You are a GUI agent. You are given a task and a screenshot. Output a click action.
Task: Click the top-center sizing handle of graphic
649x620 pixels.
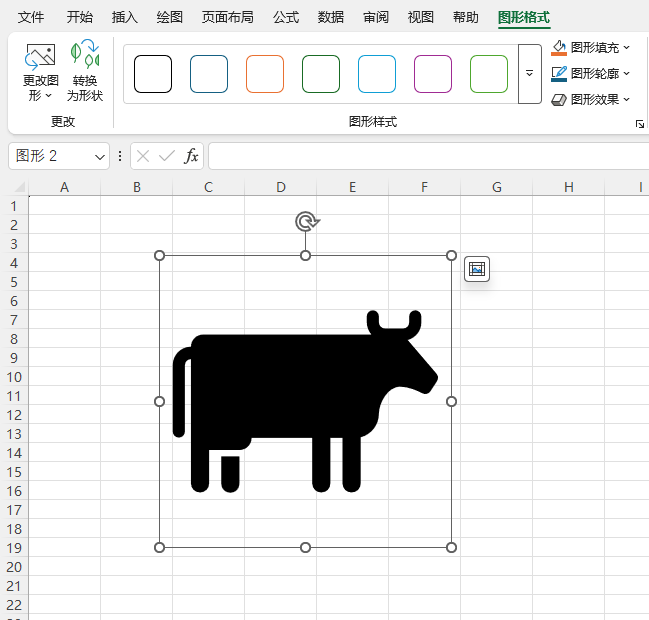(305, 256)
